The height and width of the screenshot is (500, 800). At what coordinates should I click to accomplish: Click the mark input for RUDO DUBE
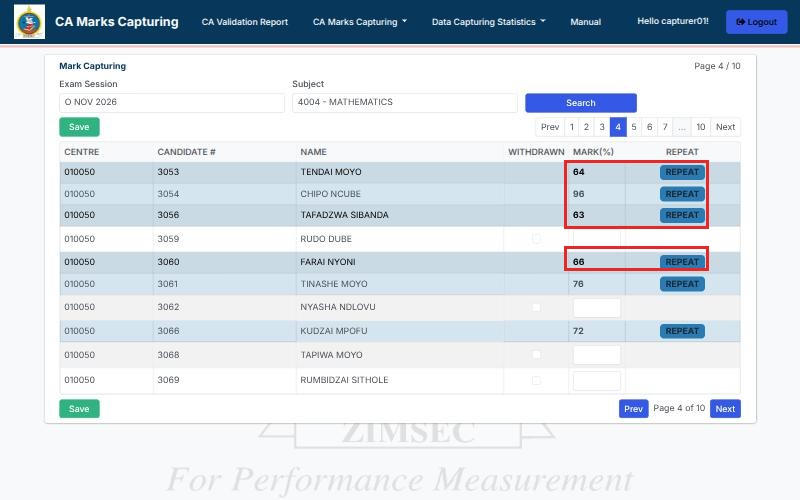point(596,239)
